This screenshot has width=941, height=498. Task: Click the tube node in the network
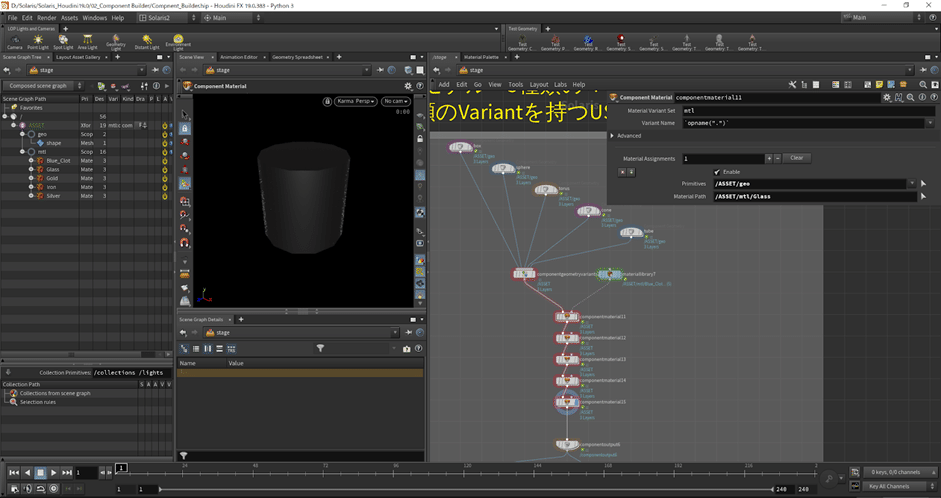[x=630, y=233]
